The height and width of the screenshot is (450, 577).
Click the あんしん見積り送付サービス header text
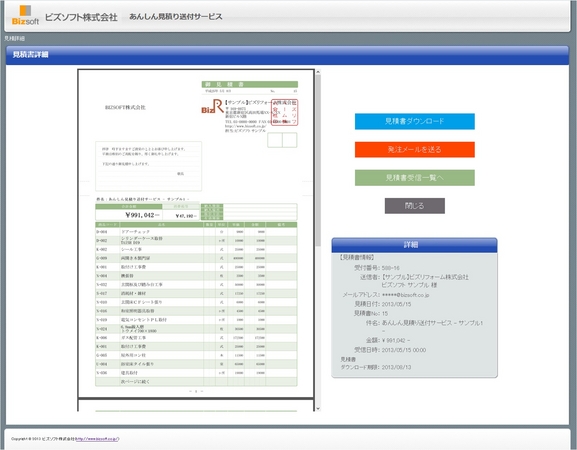(176, 17)
